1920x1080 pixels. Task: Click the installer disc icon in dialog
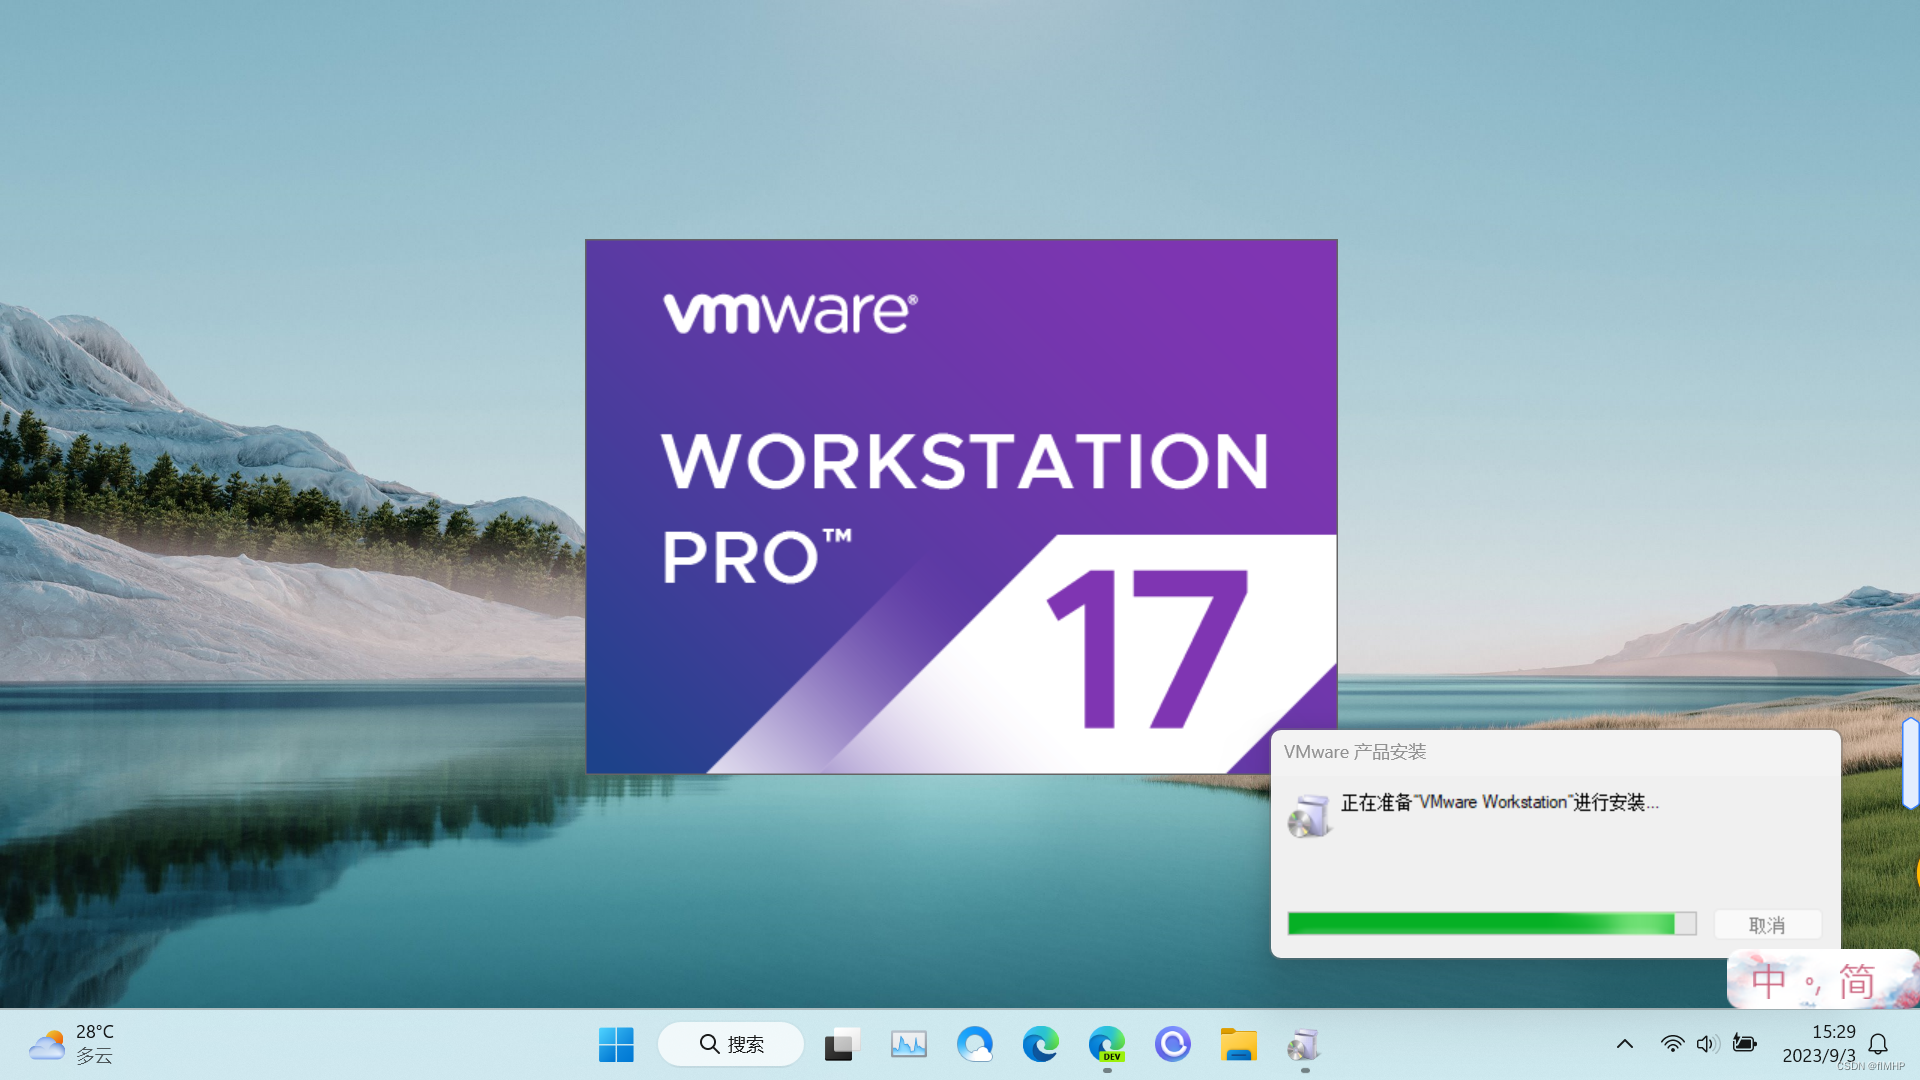(1308, 816)
